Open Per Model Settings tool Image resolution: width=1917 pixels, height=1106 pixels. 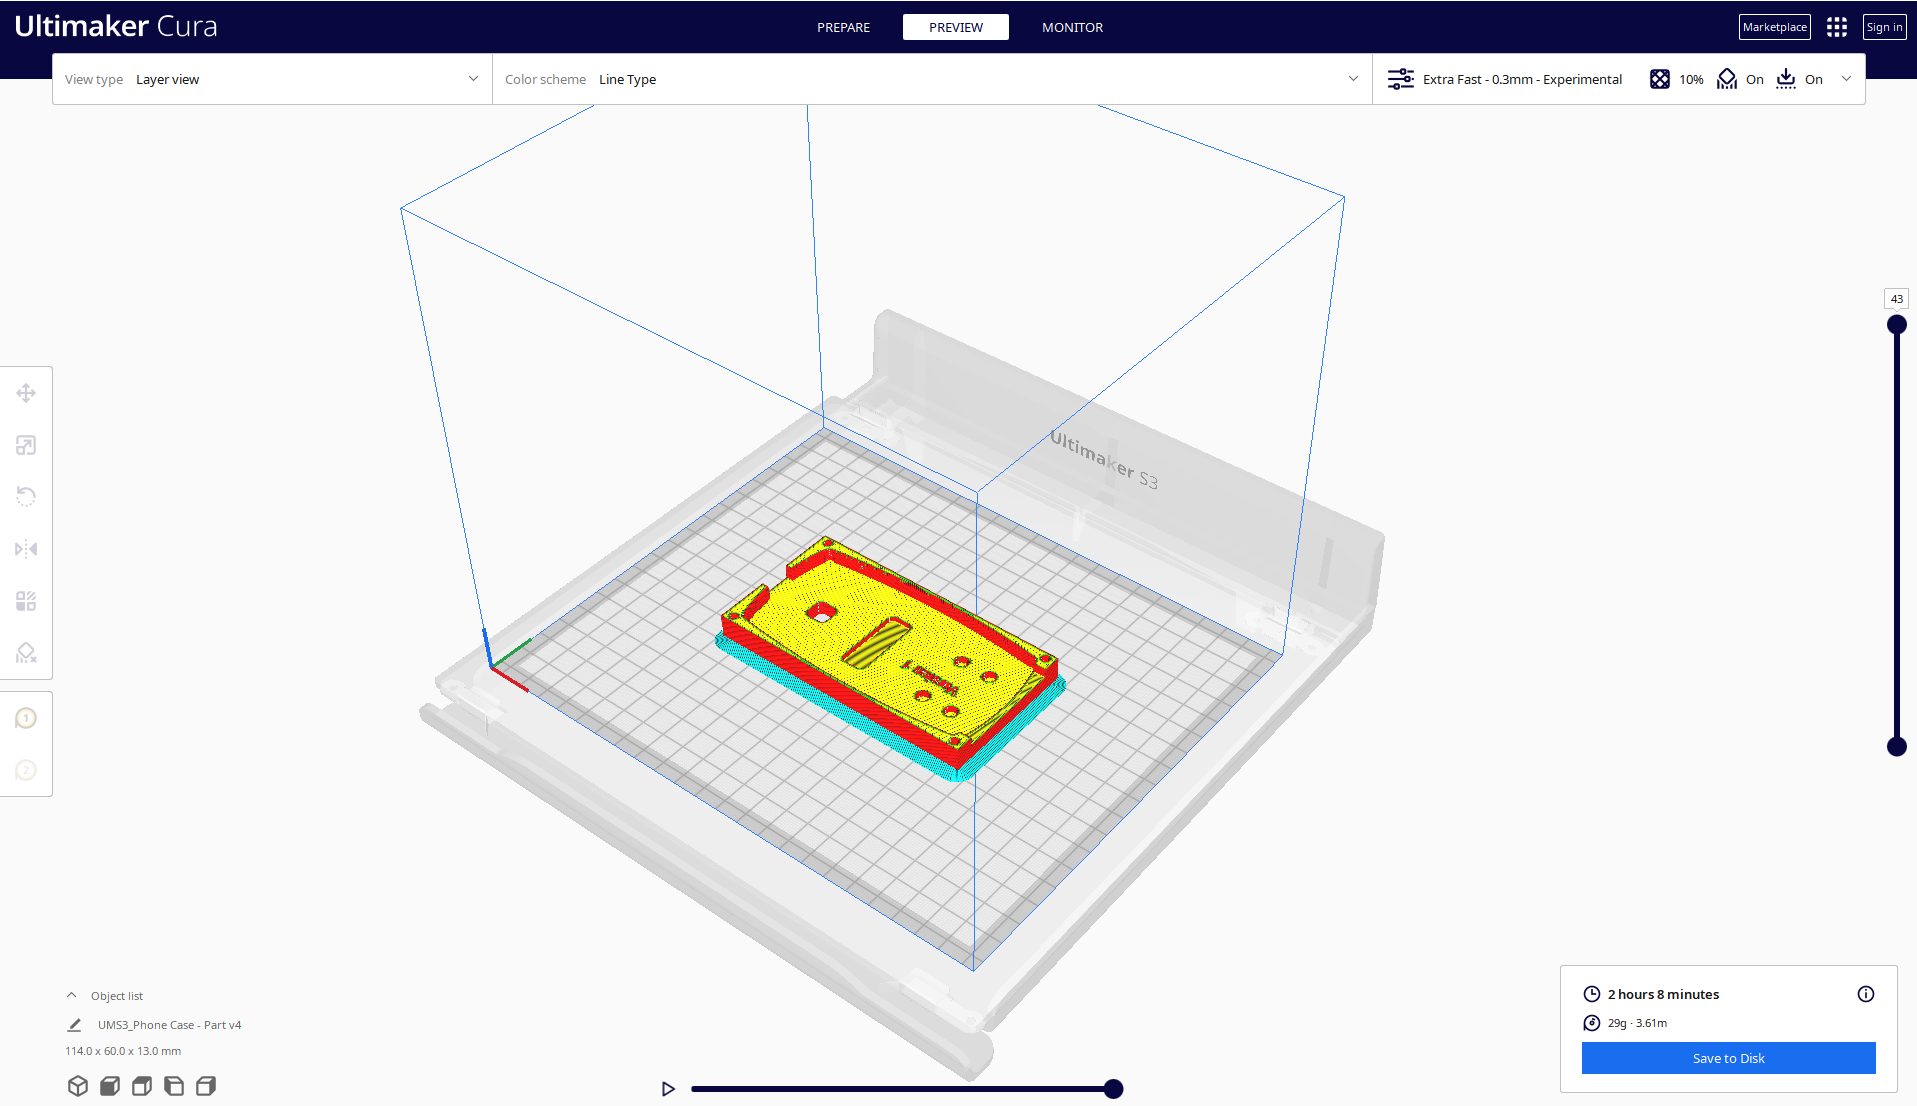(x=26, y=601)
